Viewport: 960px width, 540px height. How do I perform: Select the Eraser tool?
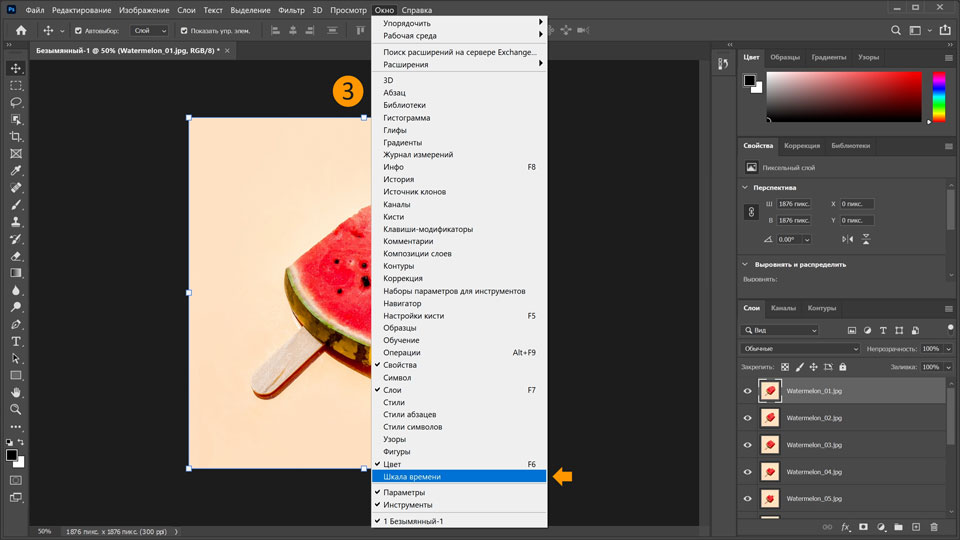point(16,257)
